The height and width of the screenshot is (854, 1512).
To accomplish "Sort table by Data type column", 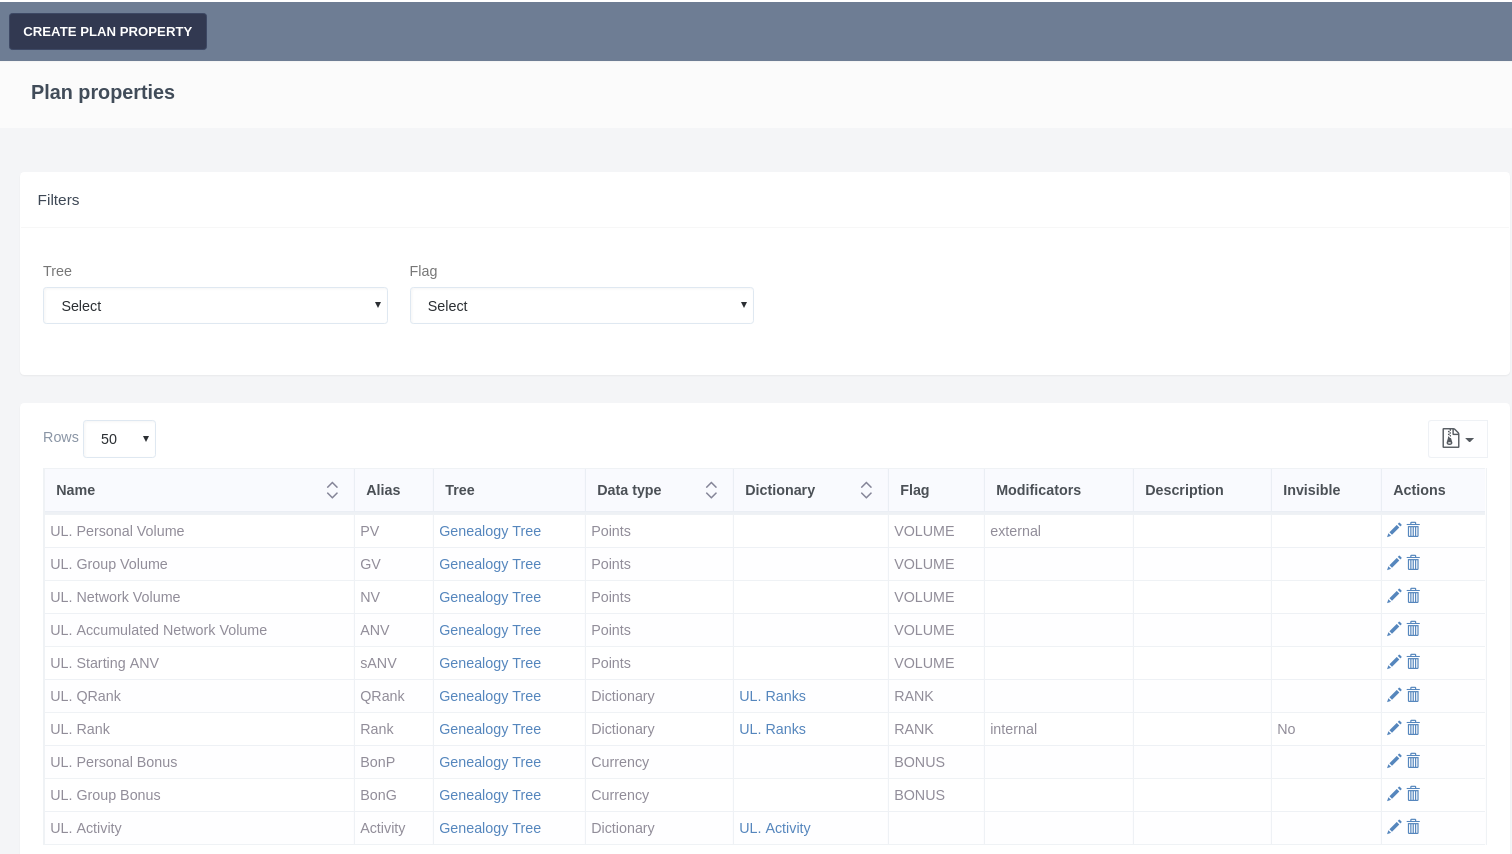I will coord(711,490).
